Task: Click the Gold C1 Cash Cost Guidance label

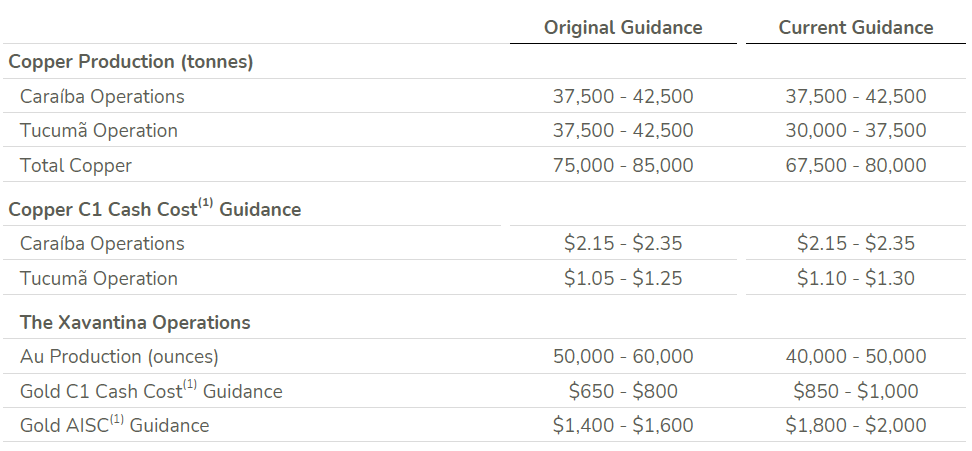Action: click(151, 391)
